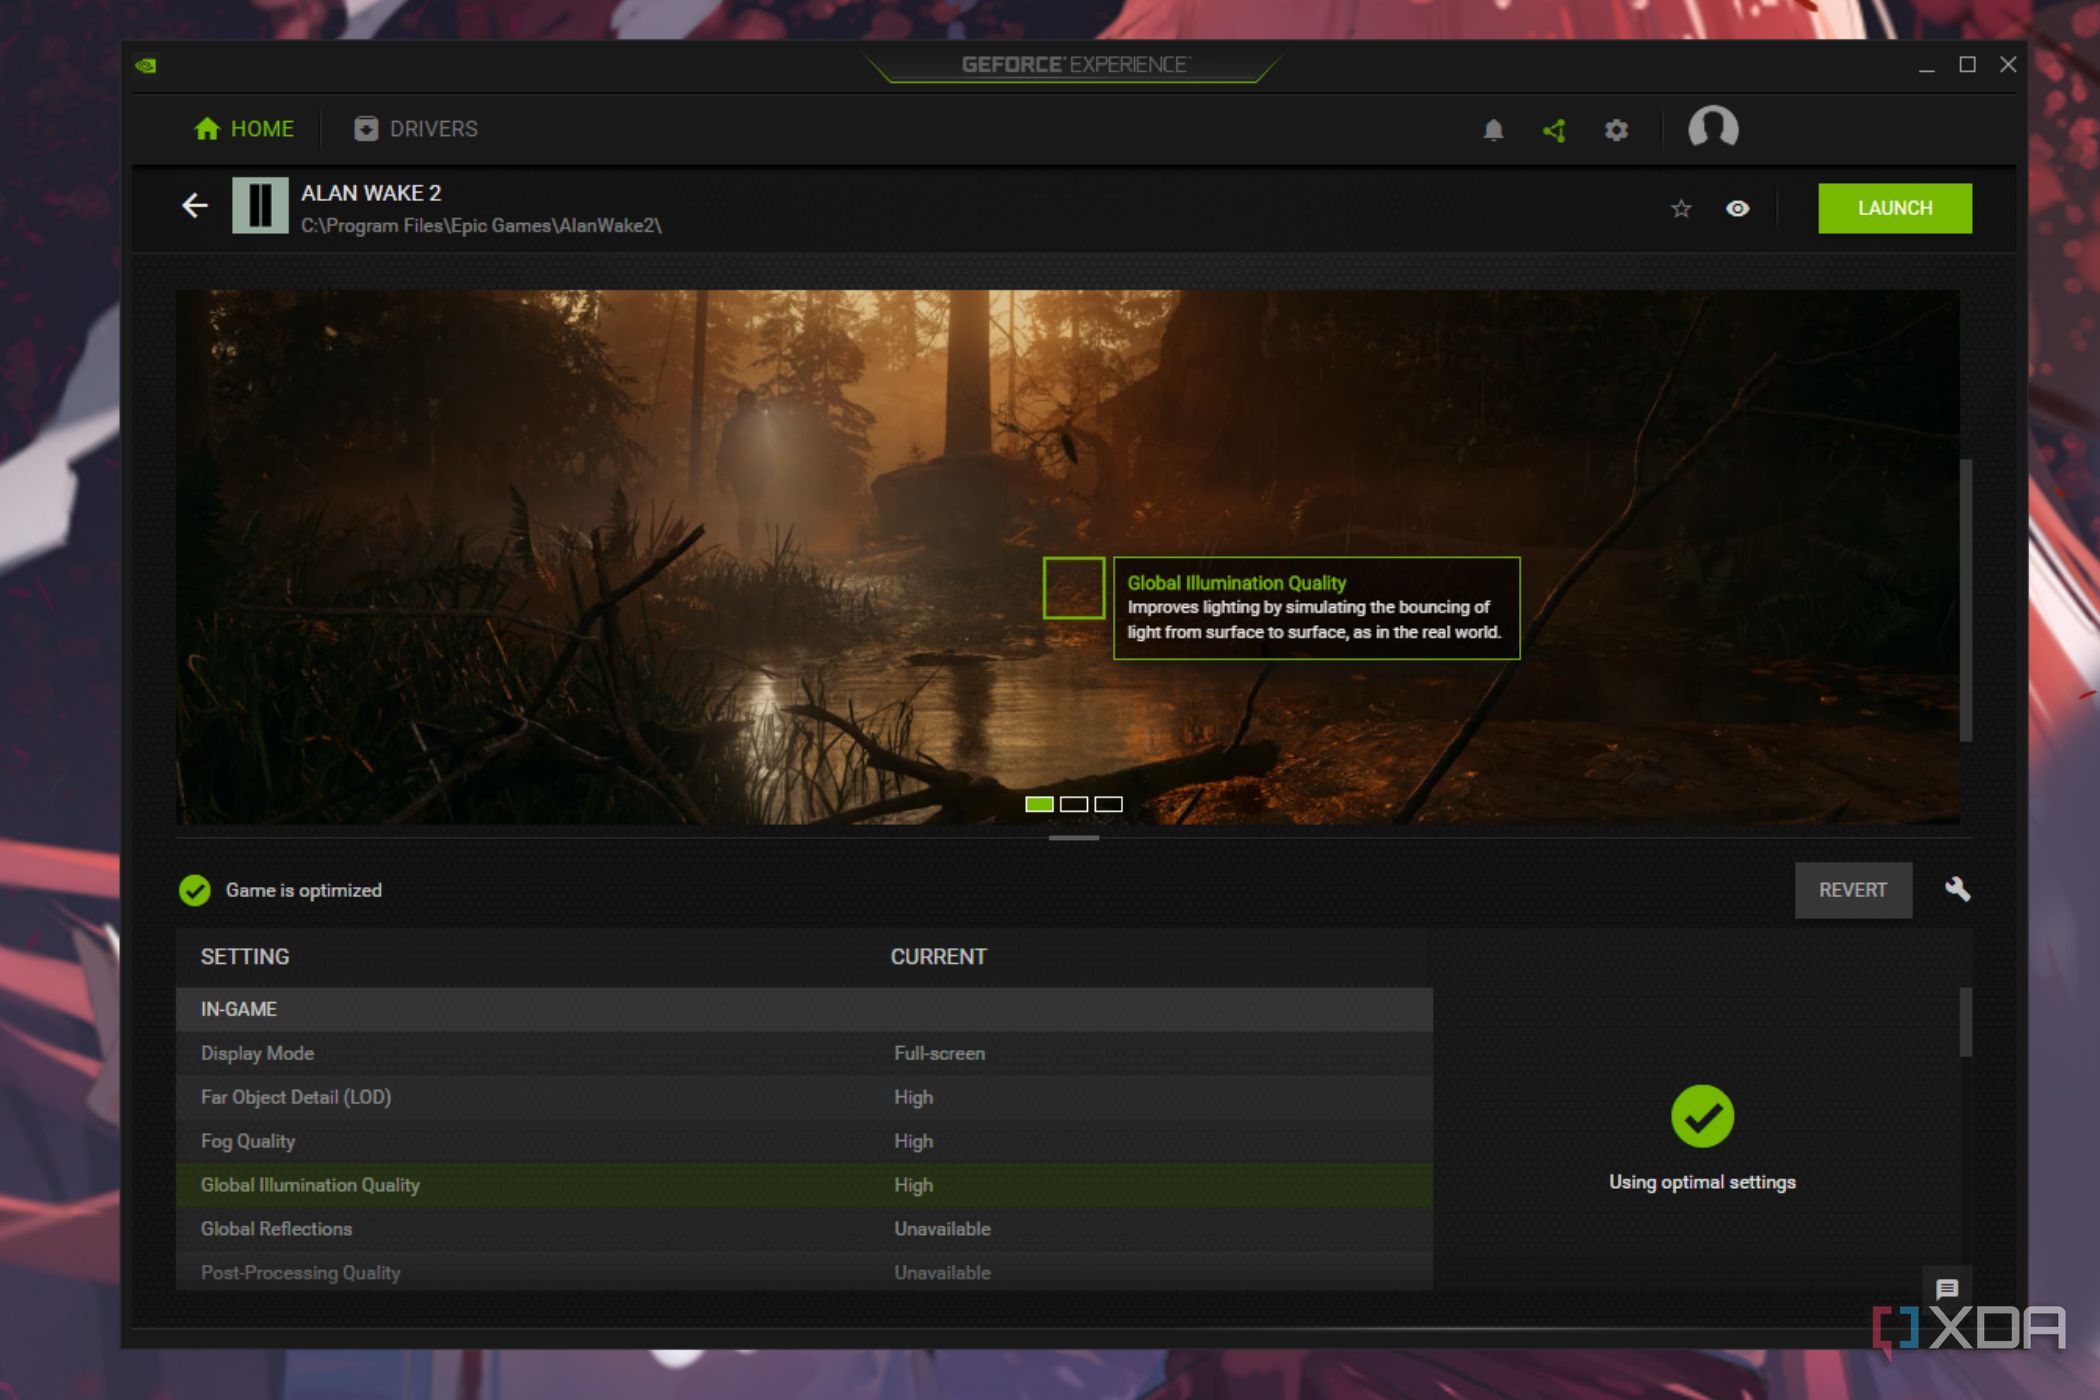
Task: Click the Alan Wake 2 game thumbnail
Action: [x=260, y=205]
